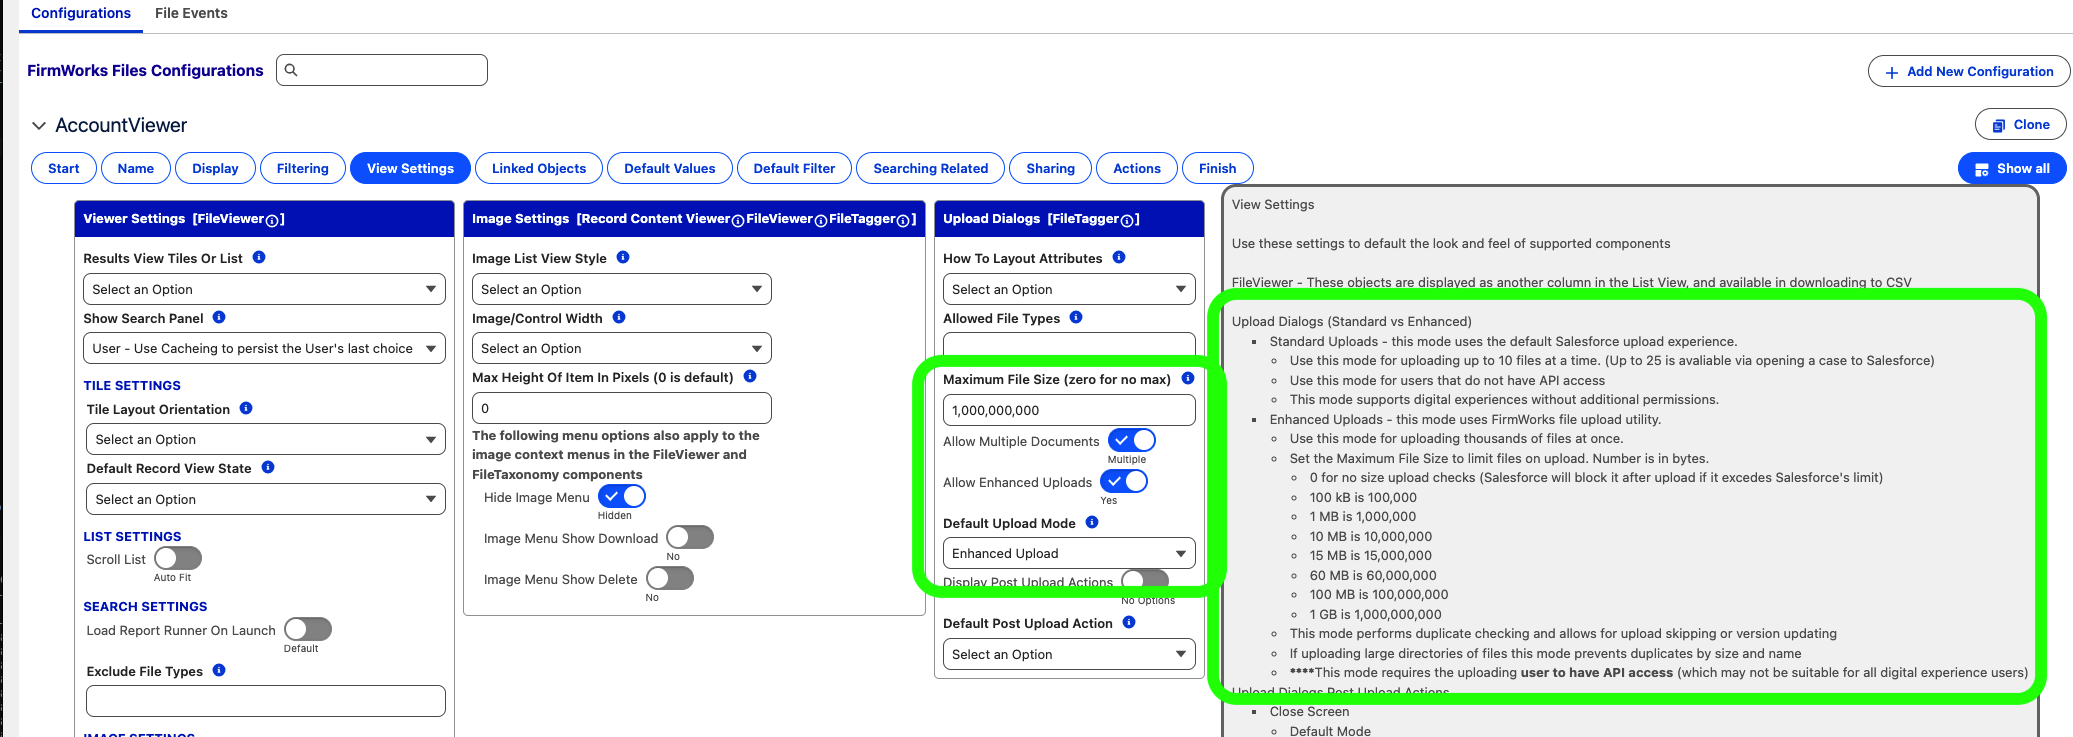Click info icon next to Show Search Panel
The height and width of the screenshot is (737, 2073).
coord(219,317)
